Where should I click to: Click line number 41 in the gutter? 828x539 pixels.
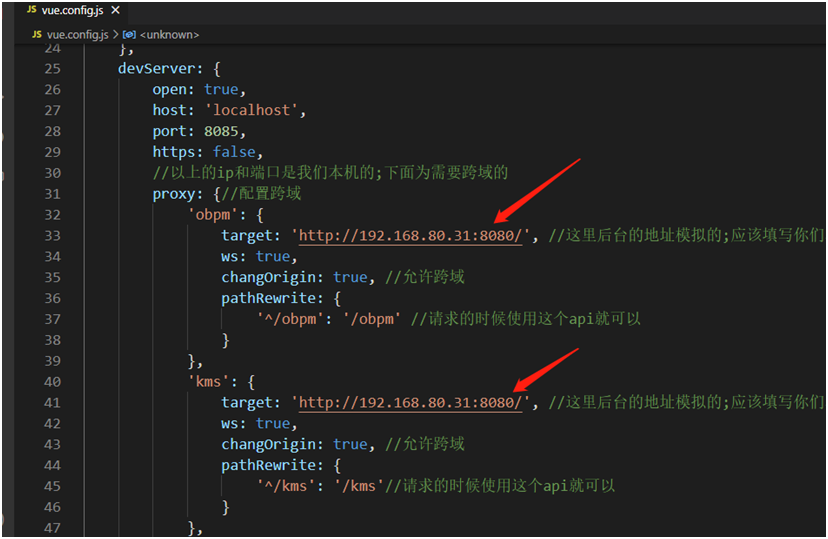52,403
